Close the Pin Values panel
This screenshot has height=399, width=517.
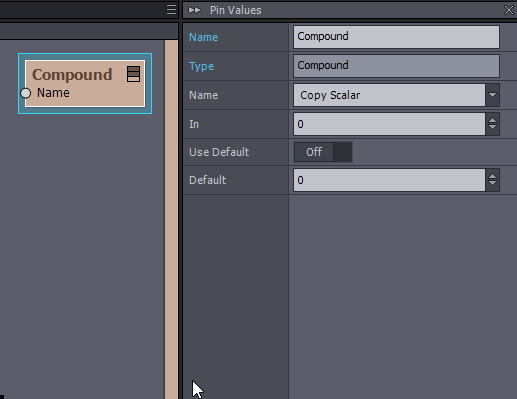coord(509,10)
